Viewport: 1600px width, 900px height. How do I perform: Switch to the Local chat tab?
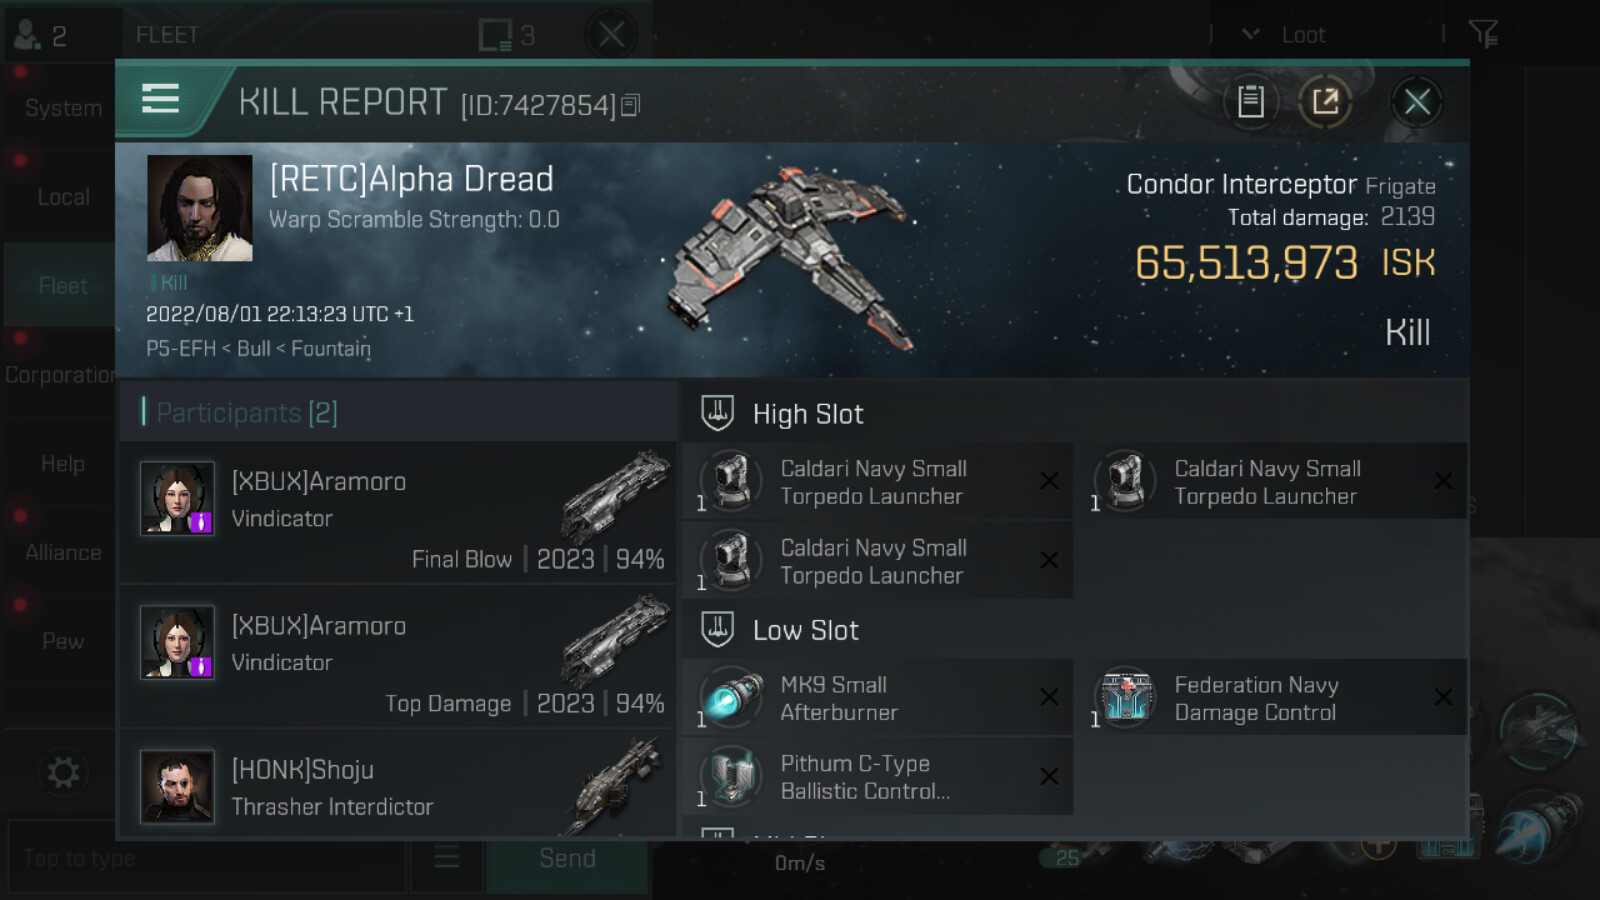pyautogui.click(x=62, y=197)
